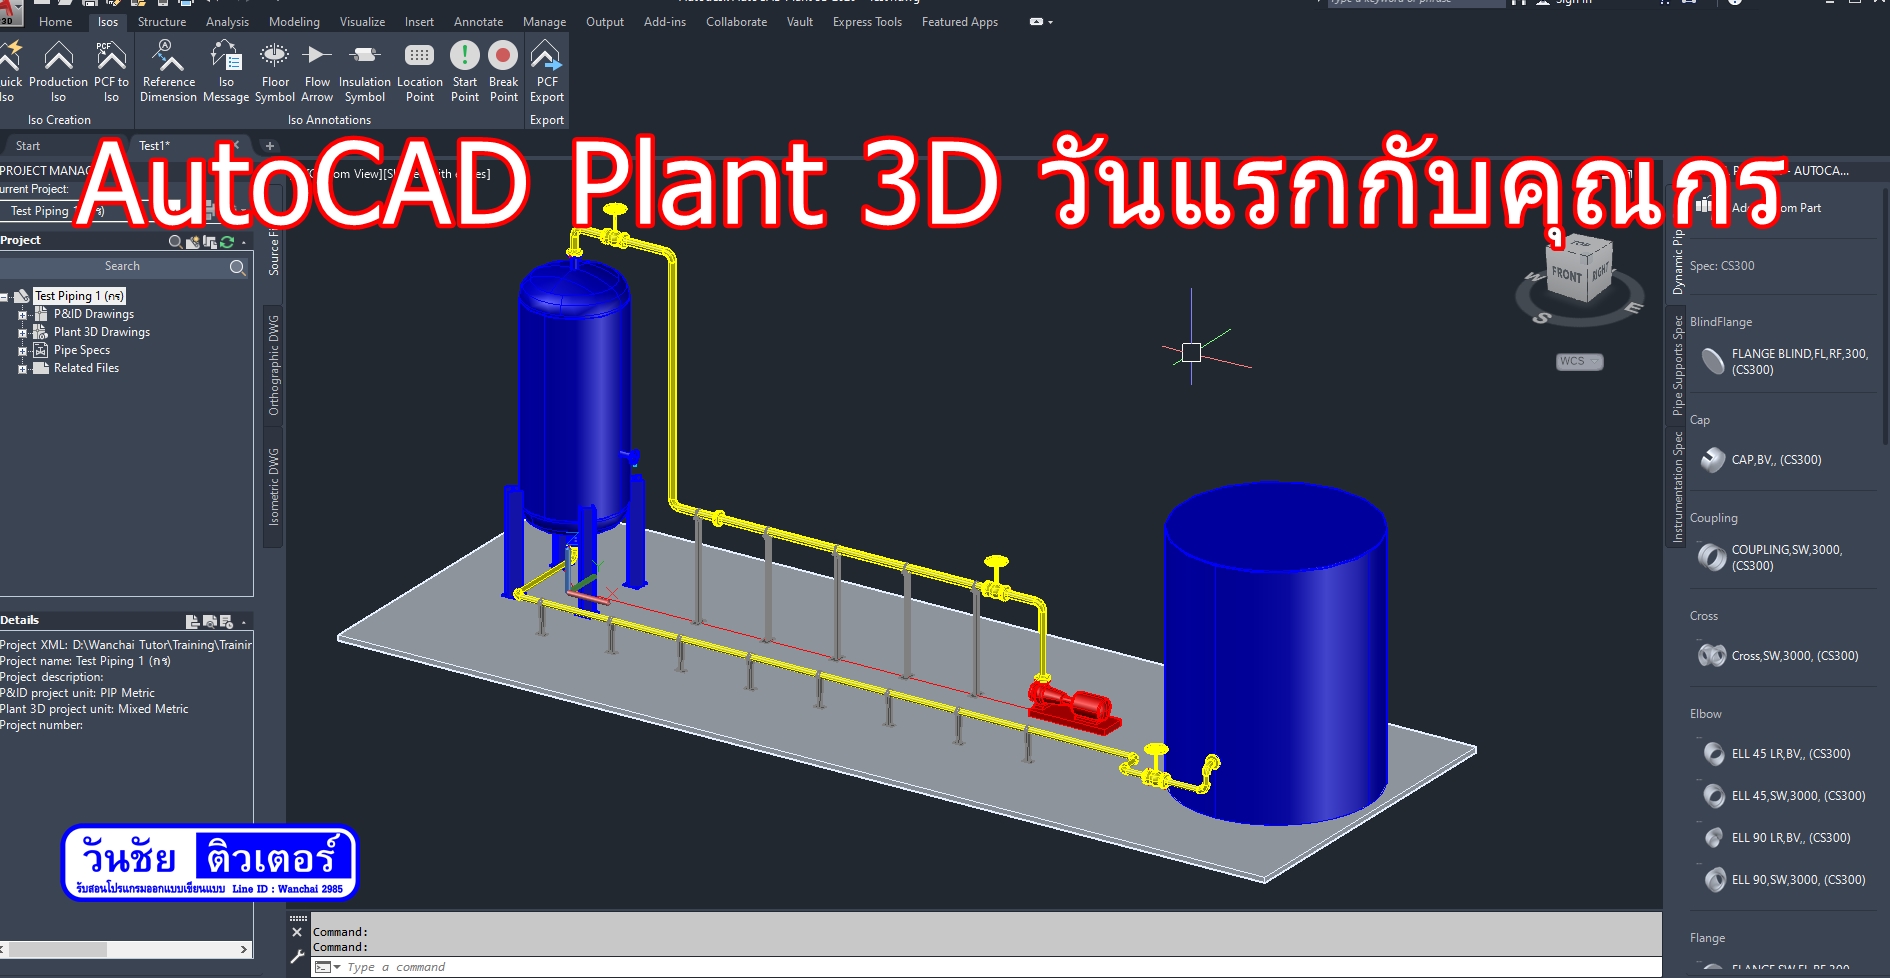Open the Orthographic DWG side tab
Viewport: 1890px width, 978px height.
click(274, 364)
